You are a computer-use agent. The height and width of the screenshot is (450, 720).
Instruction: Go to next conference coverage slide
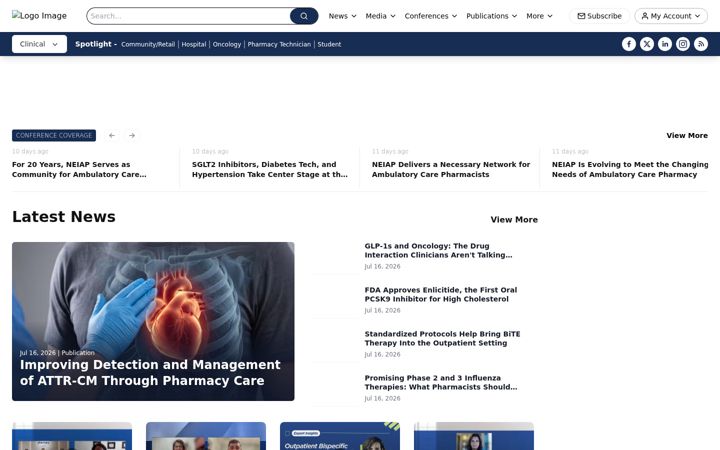132,135
